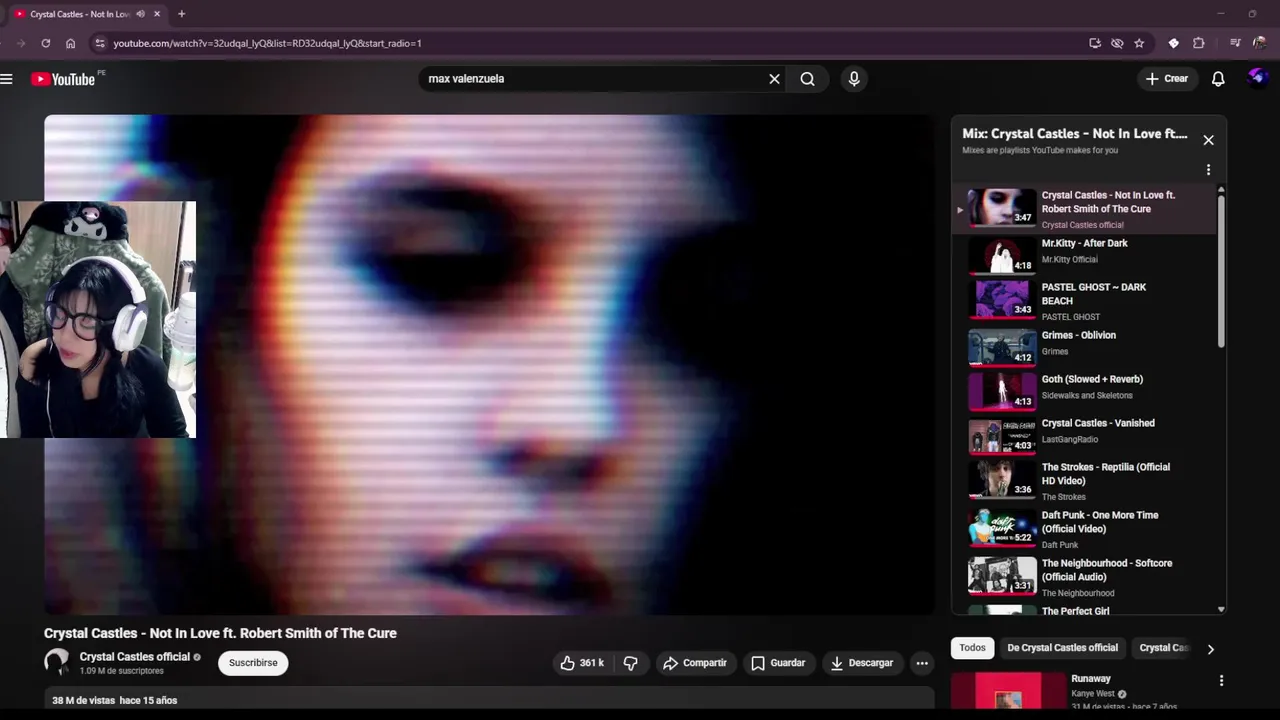Click Guardar to save the video
The image size is (1280, 720).
point(778,663)
